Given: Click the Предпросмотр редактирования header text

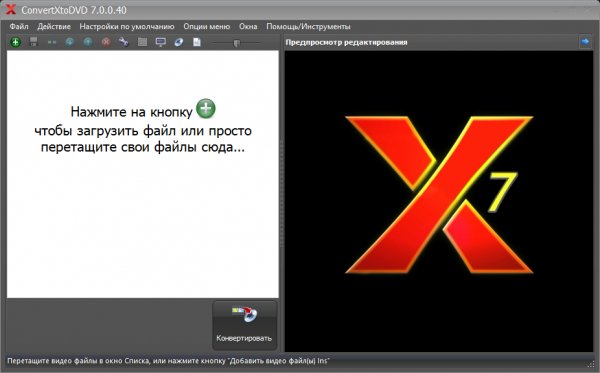Looking at the screenshot, I should click(346, 42).
